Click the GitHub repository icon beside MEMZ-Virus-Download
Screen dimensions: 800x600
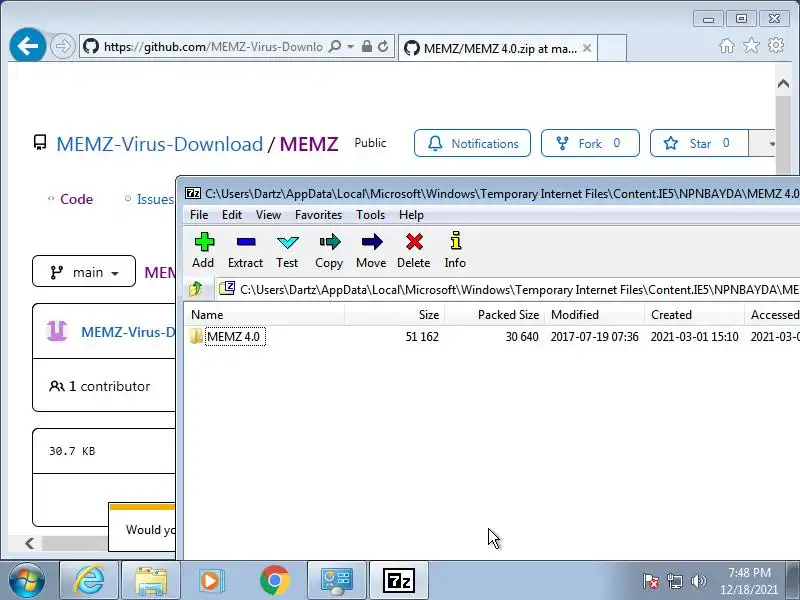point(40,143)
